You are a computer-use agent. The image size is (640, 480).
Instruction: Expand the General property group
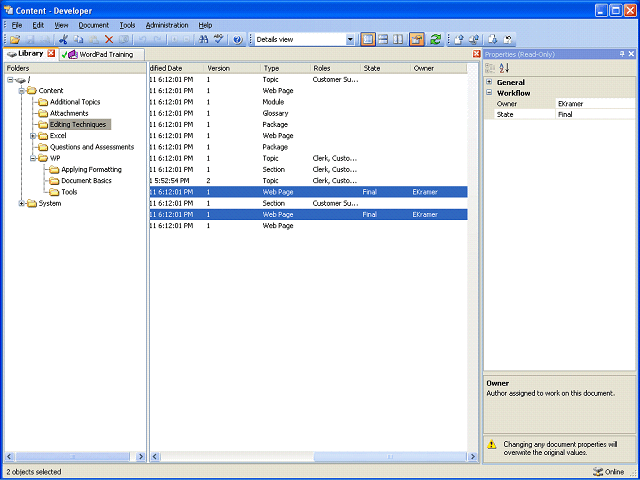click(x=489, y=82)
